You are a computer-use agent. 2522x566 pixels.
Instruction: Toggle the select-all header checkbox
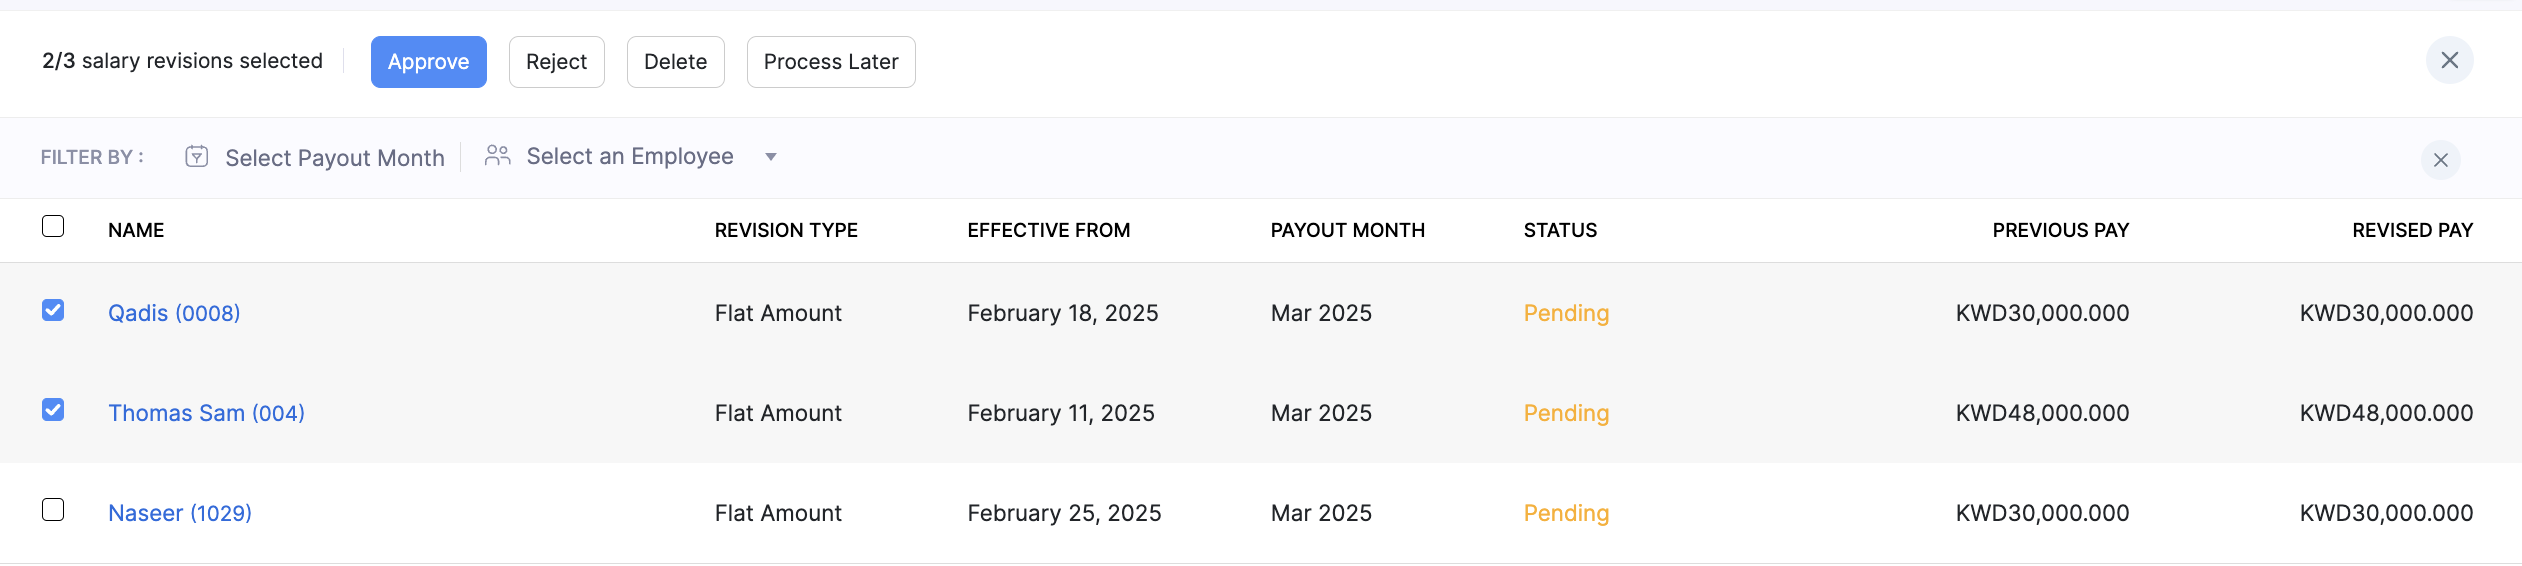pyautogui.click(x=54, y=227)
